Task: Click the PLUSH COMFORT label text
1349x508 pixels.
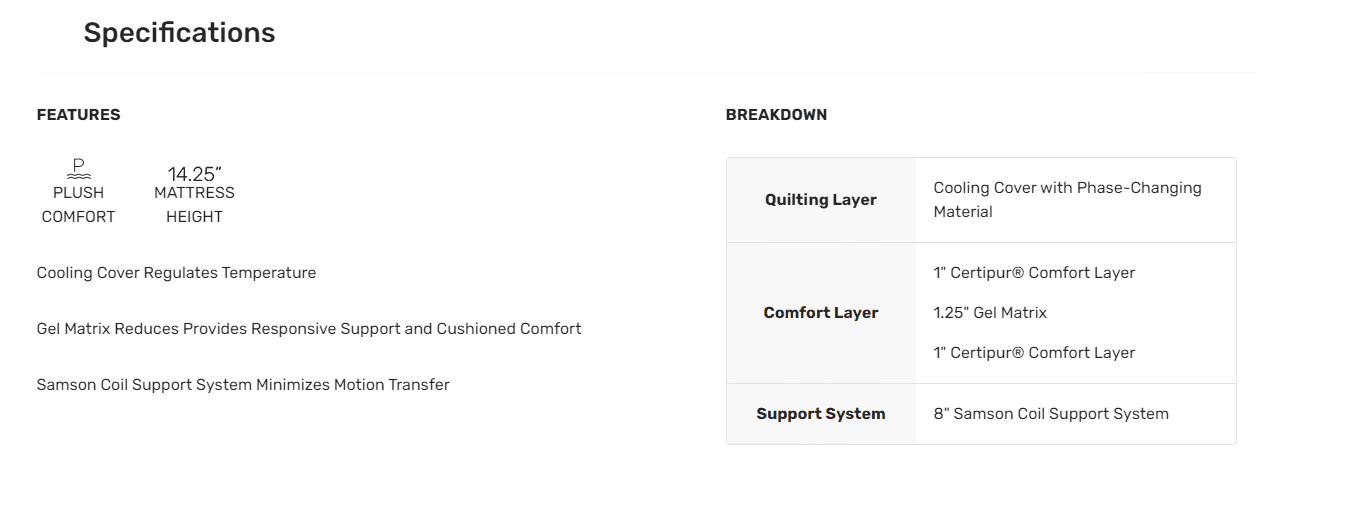Action: tap(78, 205)
